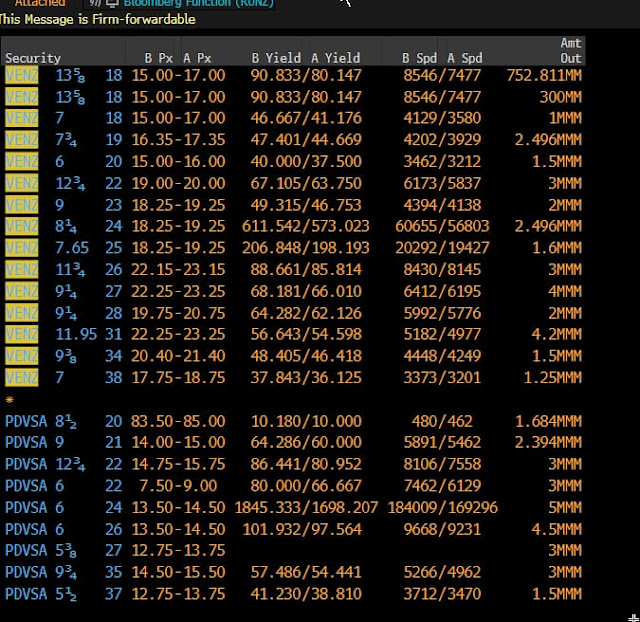Click the VENZ ticker for the 12¾ 22 bond
Screen dimensions: 640x622
[22, 183]
